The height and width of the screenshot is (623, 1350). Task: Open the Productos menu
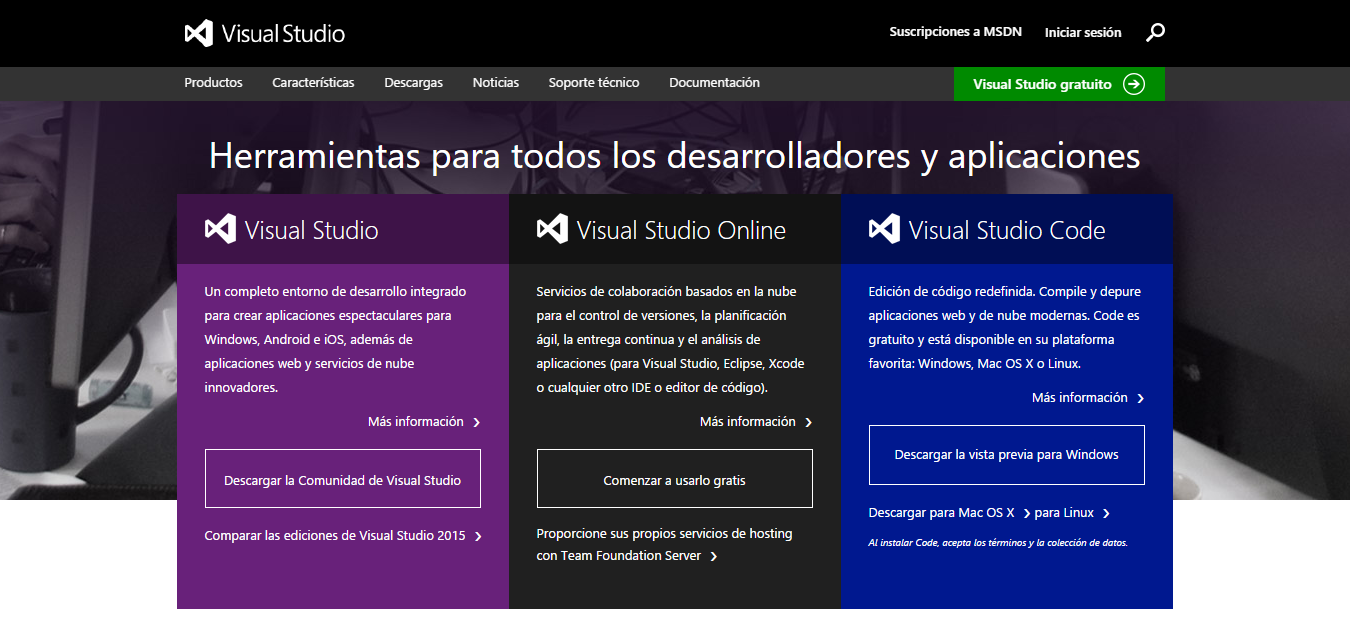[x=213, y=83]
